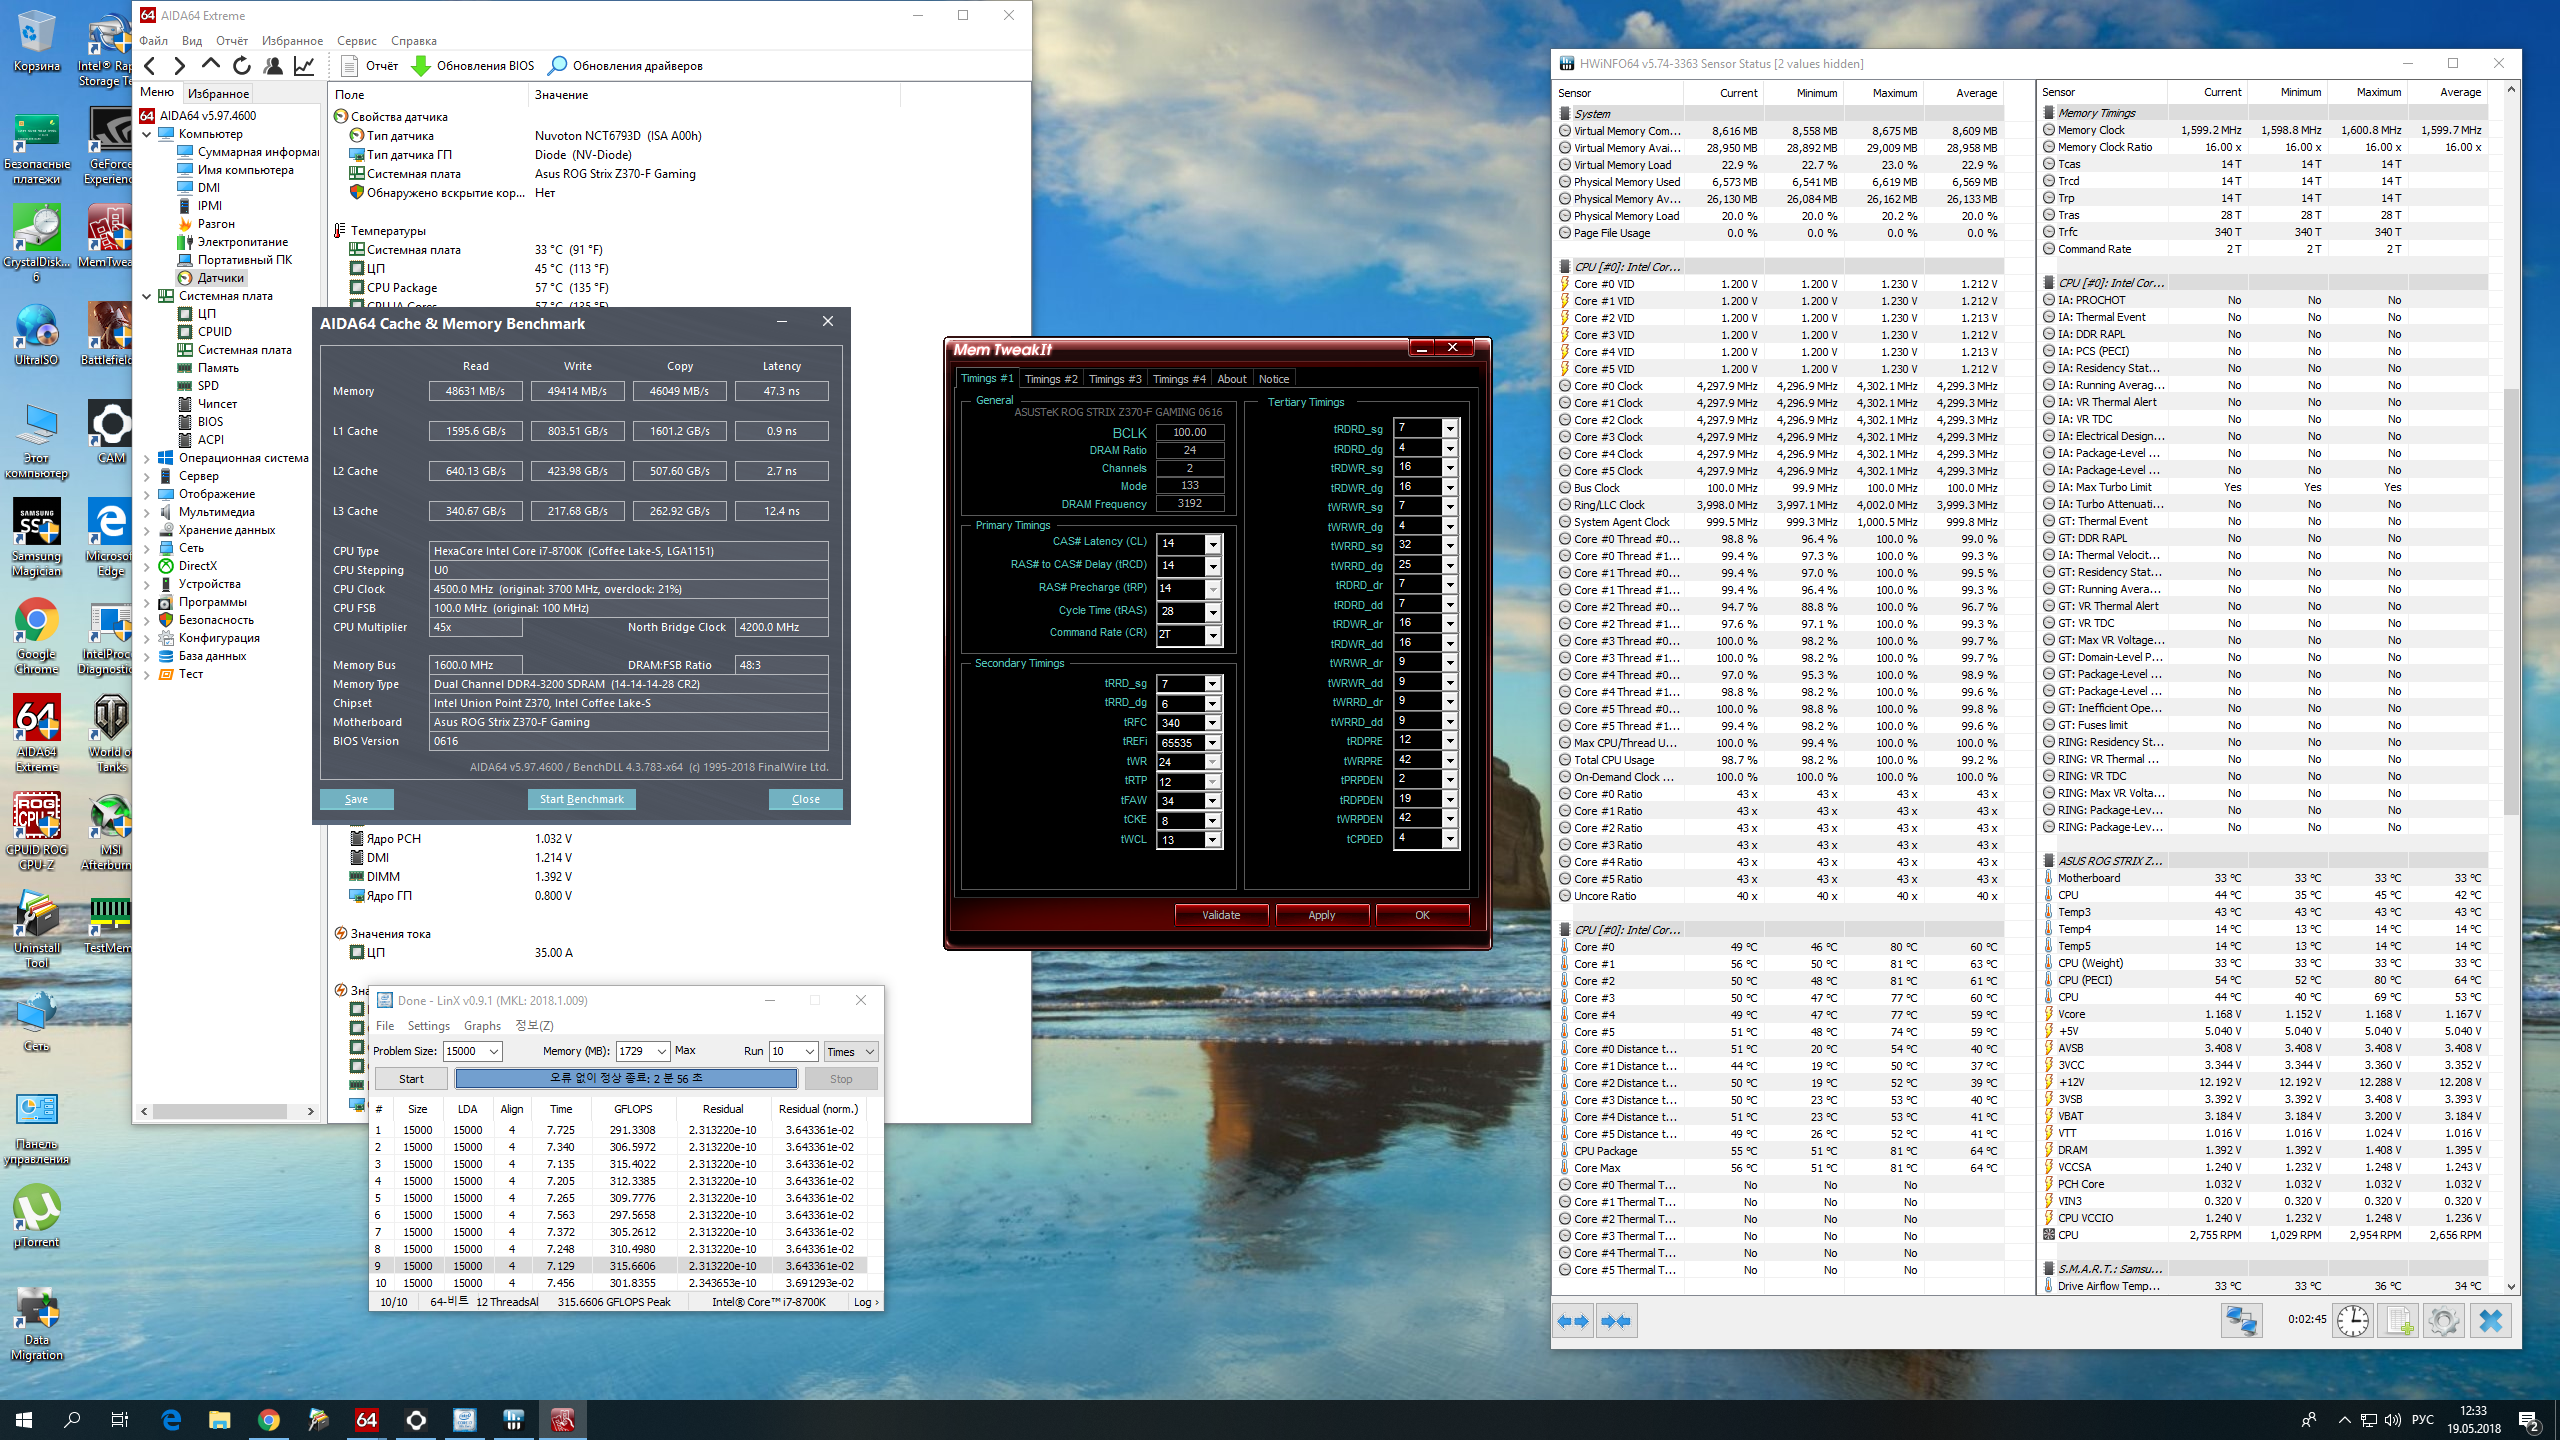Screen dimensions: 2560x1440
Task: Click the Apply button in MemTweakIt
Action: [x=1321, y=915]
